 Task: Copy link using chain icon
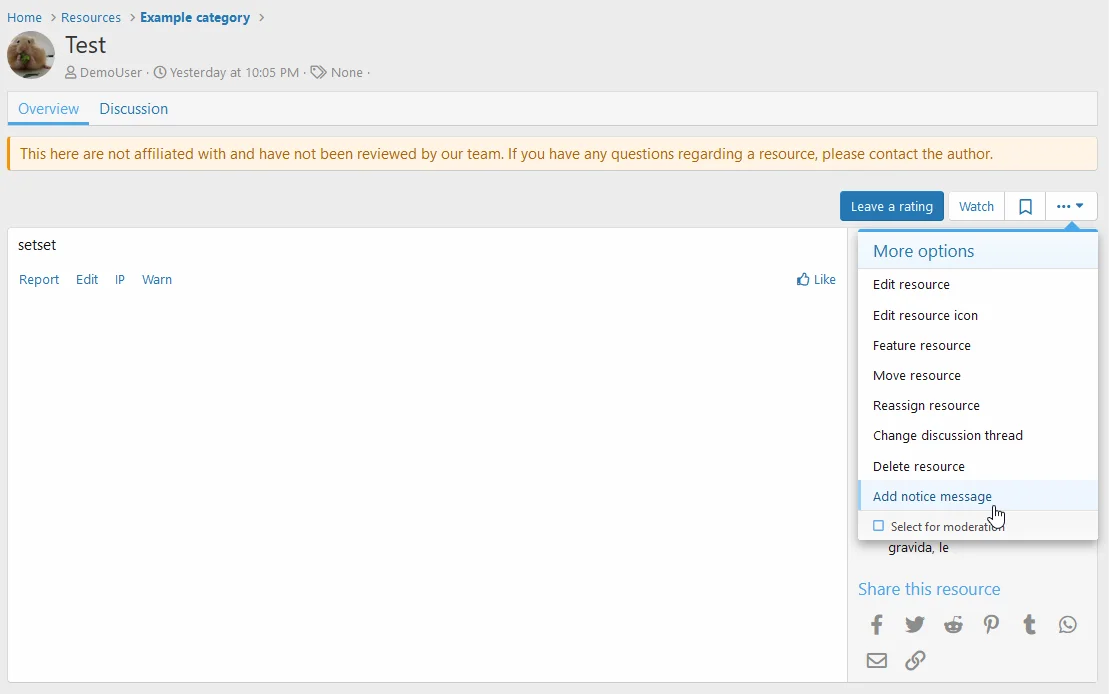[915, 660]
